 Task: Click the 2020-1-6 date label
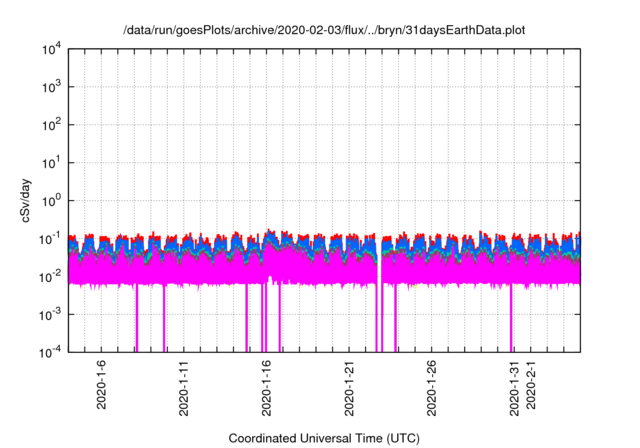click(101, 384)
